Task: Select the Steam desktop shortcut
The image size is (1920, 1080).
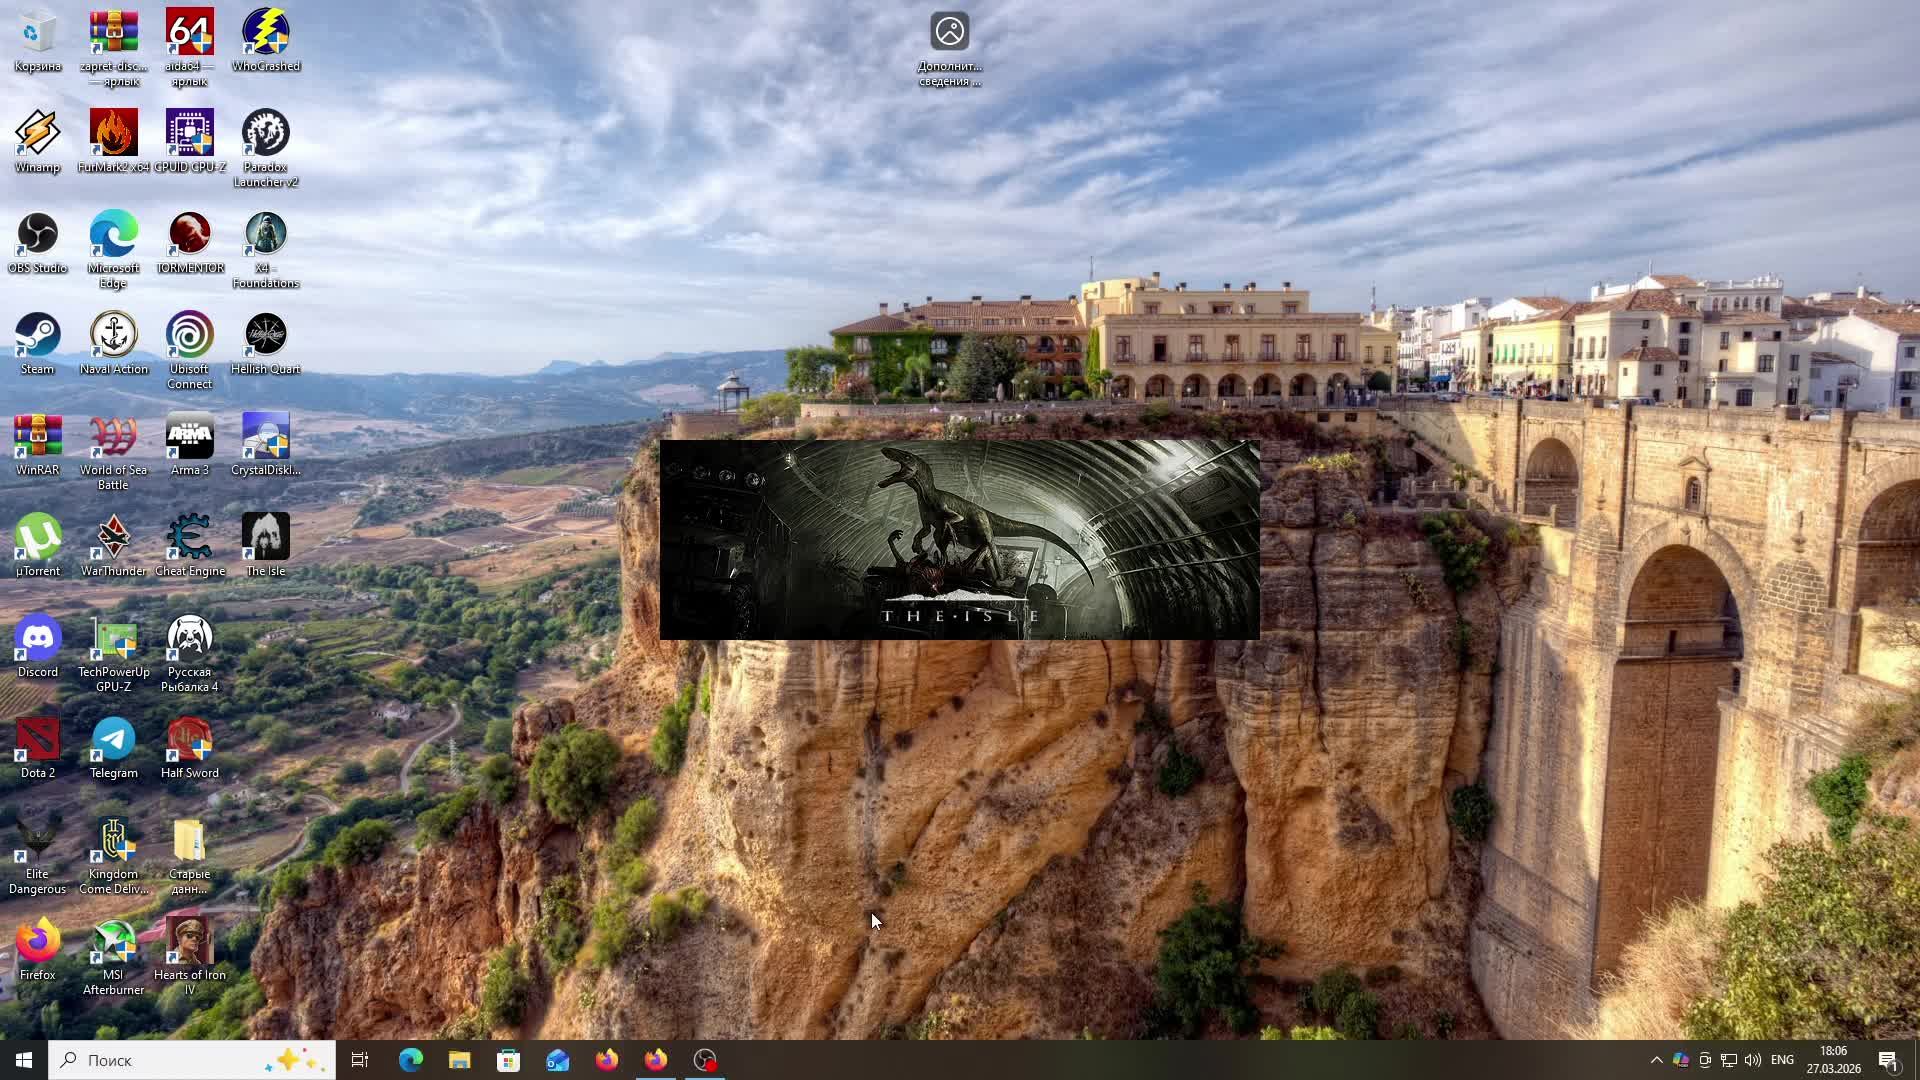Action: pyautogui.click(x=37, y=336)
